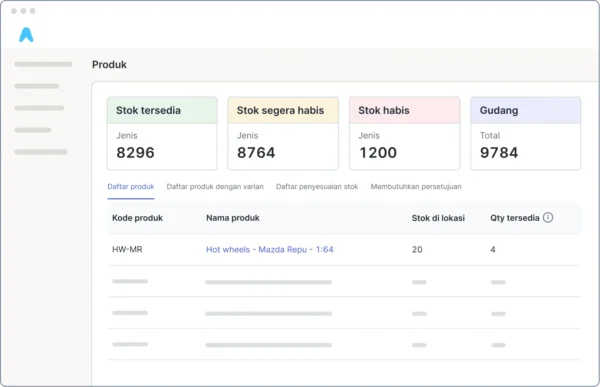Click the Produk page heading

point(109,64)
